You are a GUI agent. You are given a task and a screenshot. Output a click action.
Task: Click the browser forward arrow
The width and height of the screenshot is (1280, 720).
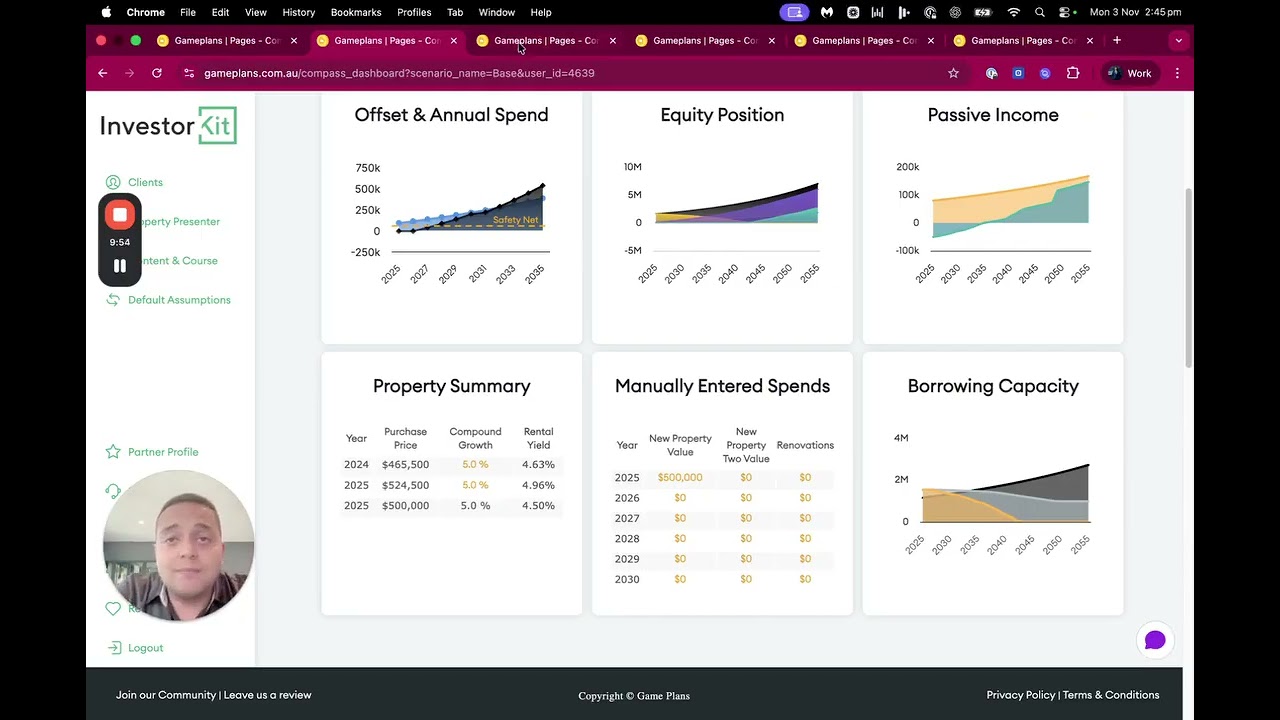(x=129, y=73)
